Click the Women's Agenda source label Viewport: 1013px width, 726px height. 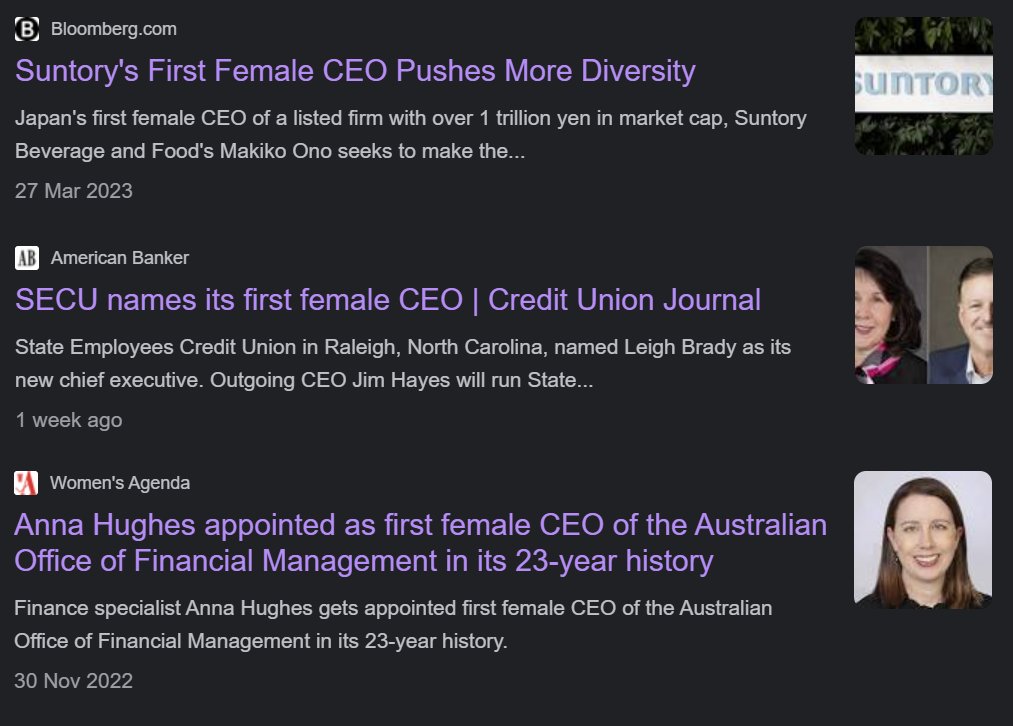coord(119,483)
